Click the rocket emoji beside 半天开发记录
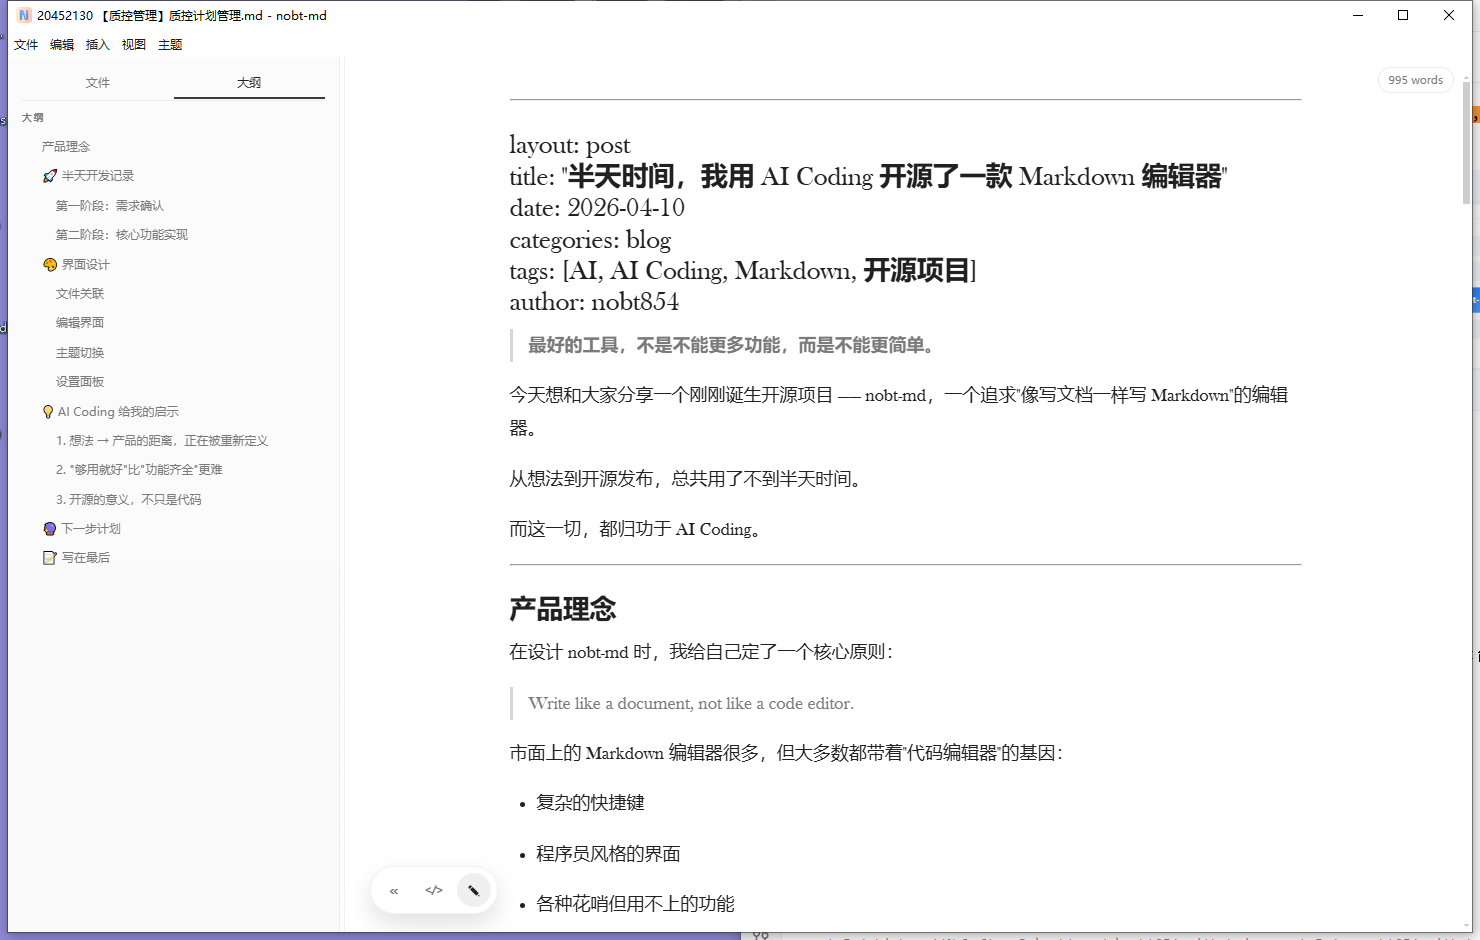The height and width of the screenshot is (940, 1480). (x=50, y=176)
